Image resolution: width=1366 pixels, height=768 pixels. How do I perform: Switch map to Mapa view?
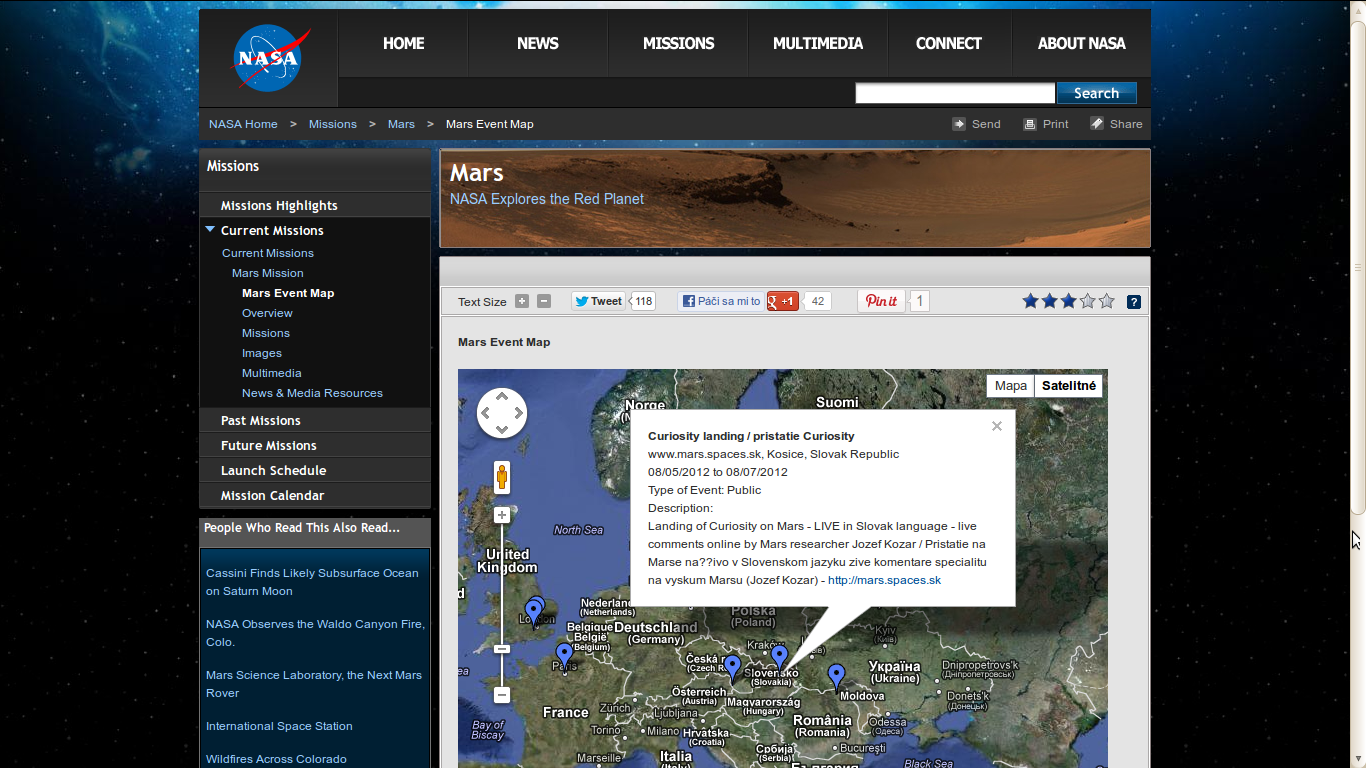coord(1010,386)
